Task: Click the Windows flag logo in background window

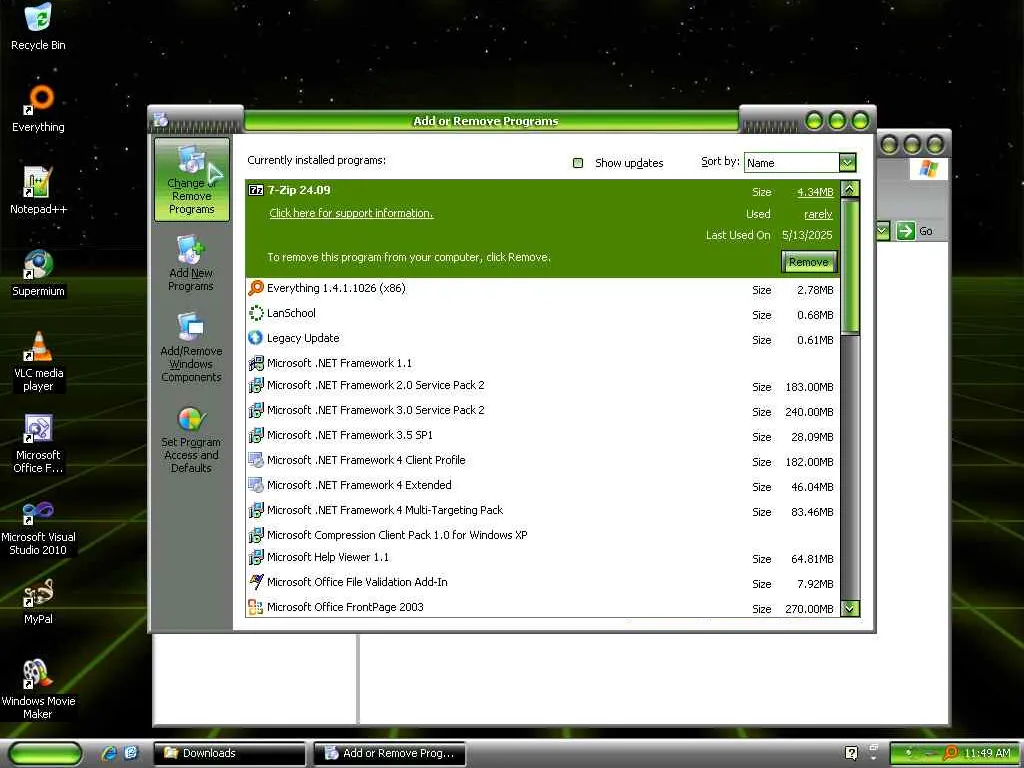Action: point(928,169)
